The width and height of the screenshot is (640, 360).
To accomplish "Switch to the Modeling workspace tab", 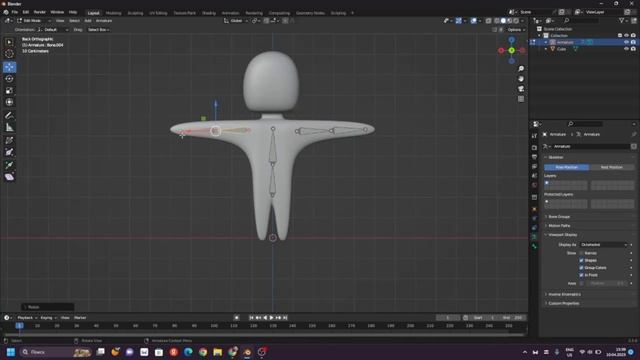I will [113, 13].
